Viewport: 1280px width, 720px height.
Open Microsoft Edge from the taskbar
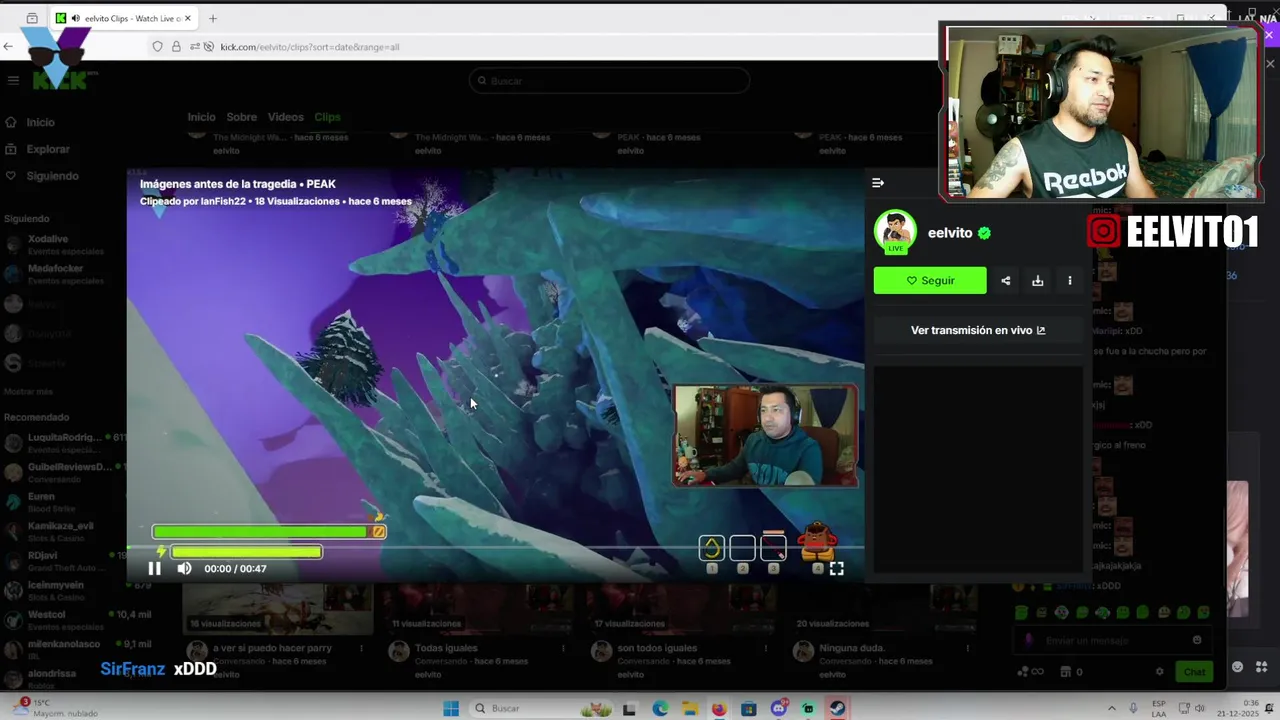(x=660, y=709)
